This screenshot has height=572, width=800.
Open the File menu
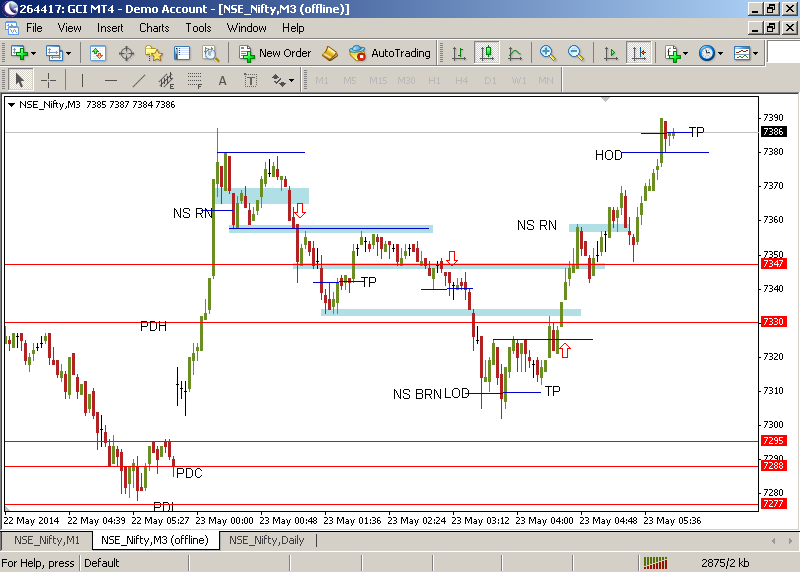[x=34, y=28]
